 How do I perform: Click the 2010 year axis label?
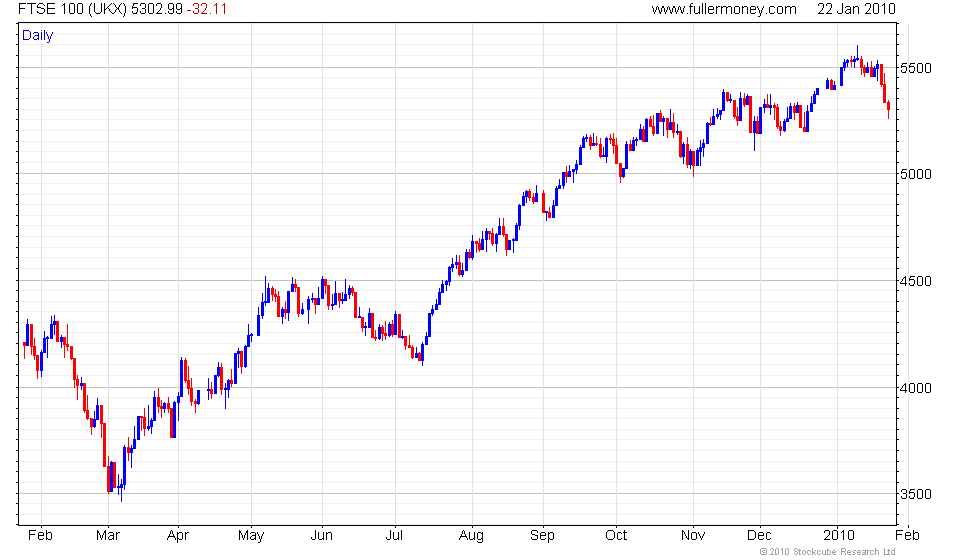[838, 536]
